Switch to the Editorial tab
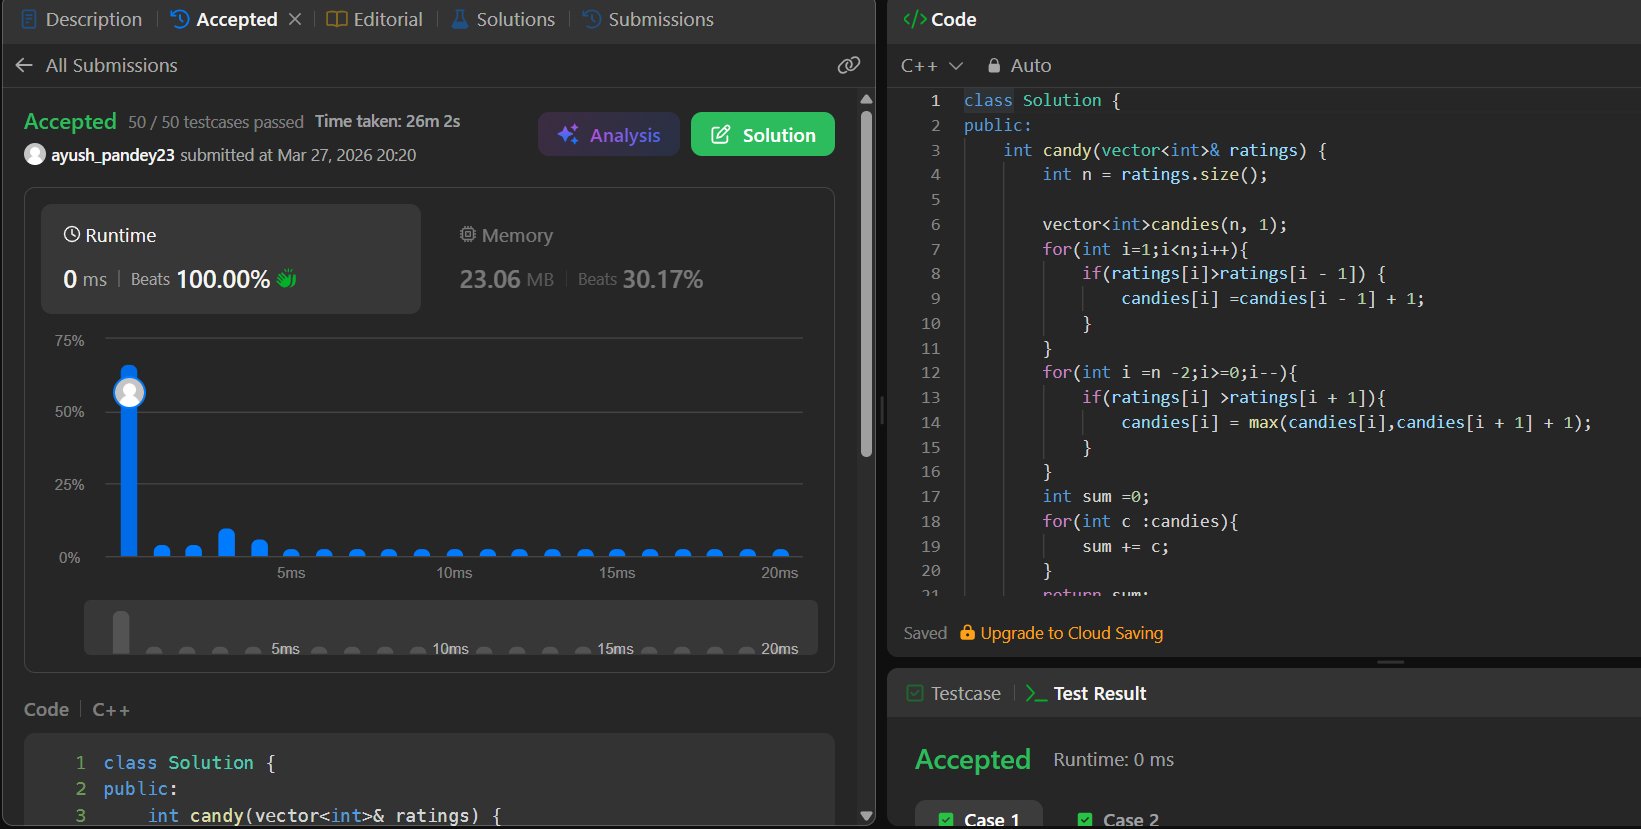The width and height of the screenshot is (1641, 829). [375, 19]
